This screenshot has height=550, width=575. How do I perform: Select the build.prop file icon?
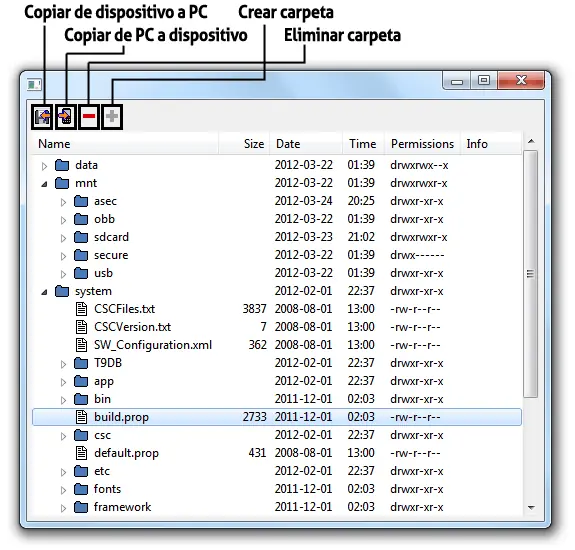click(81, 417)
